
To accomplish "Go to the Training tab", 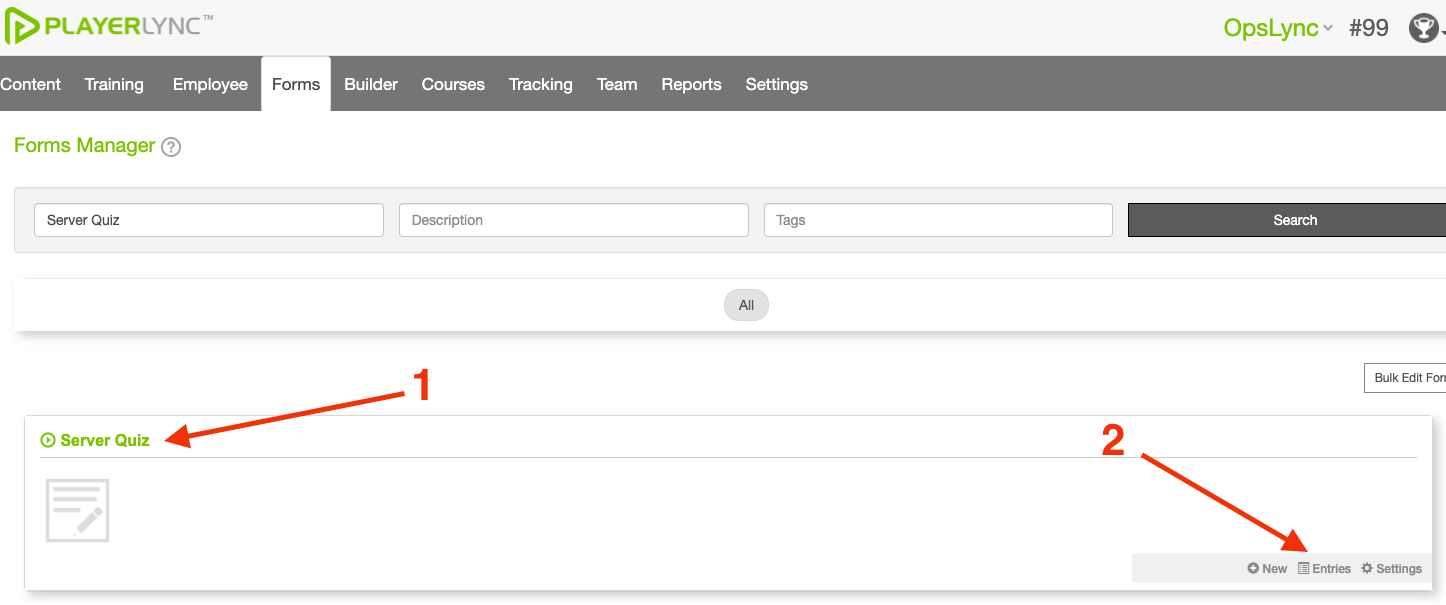I will 114,84.
